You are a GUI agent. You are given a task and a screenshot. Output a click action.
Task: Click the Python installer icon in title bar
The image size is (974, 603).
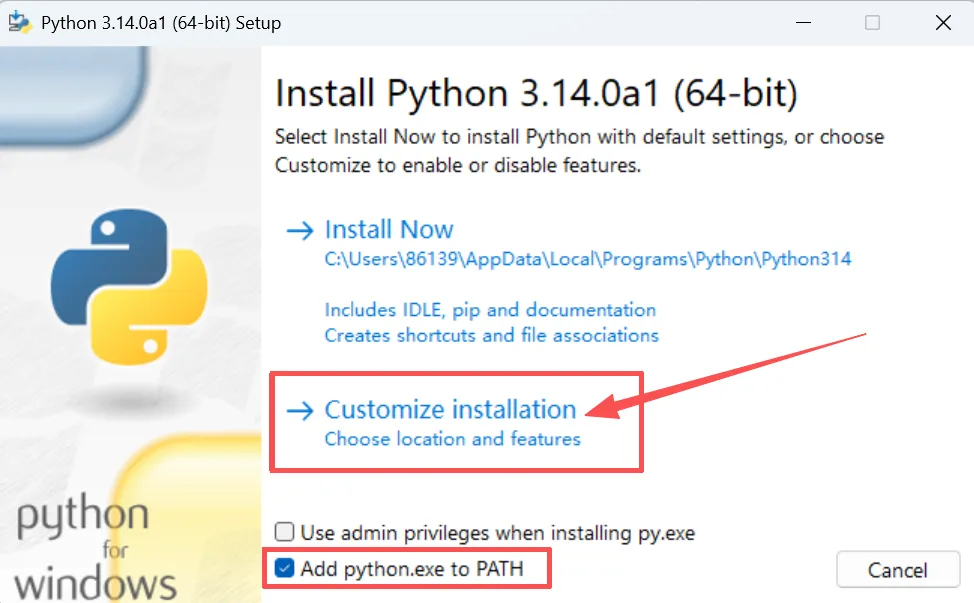click(x=19, y=22)
